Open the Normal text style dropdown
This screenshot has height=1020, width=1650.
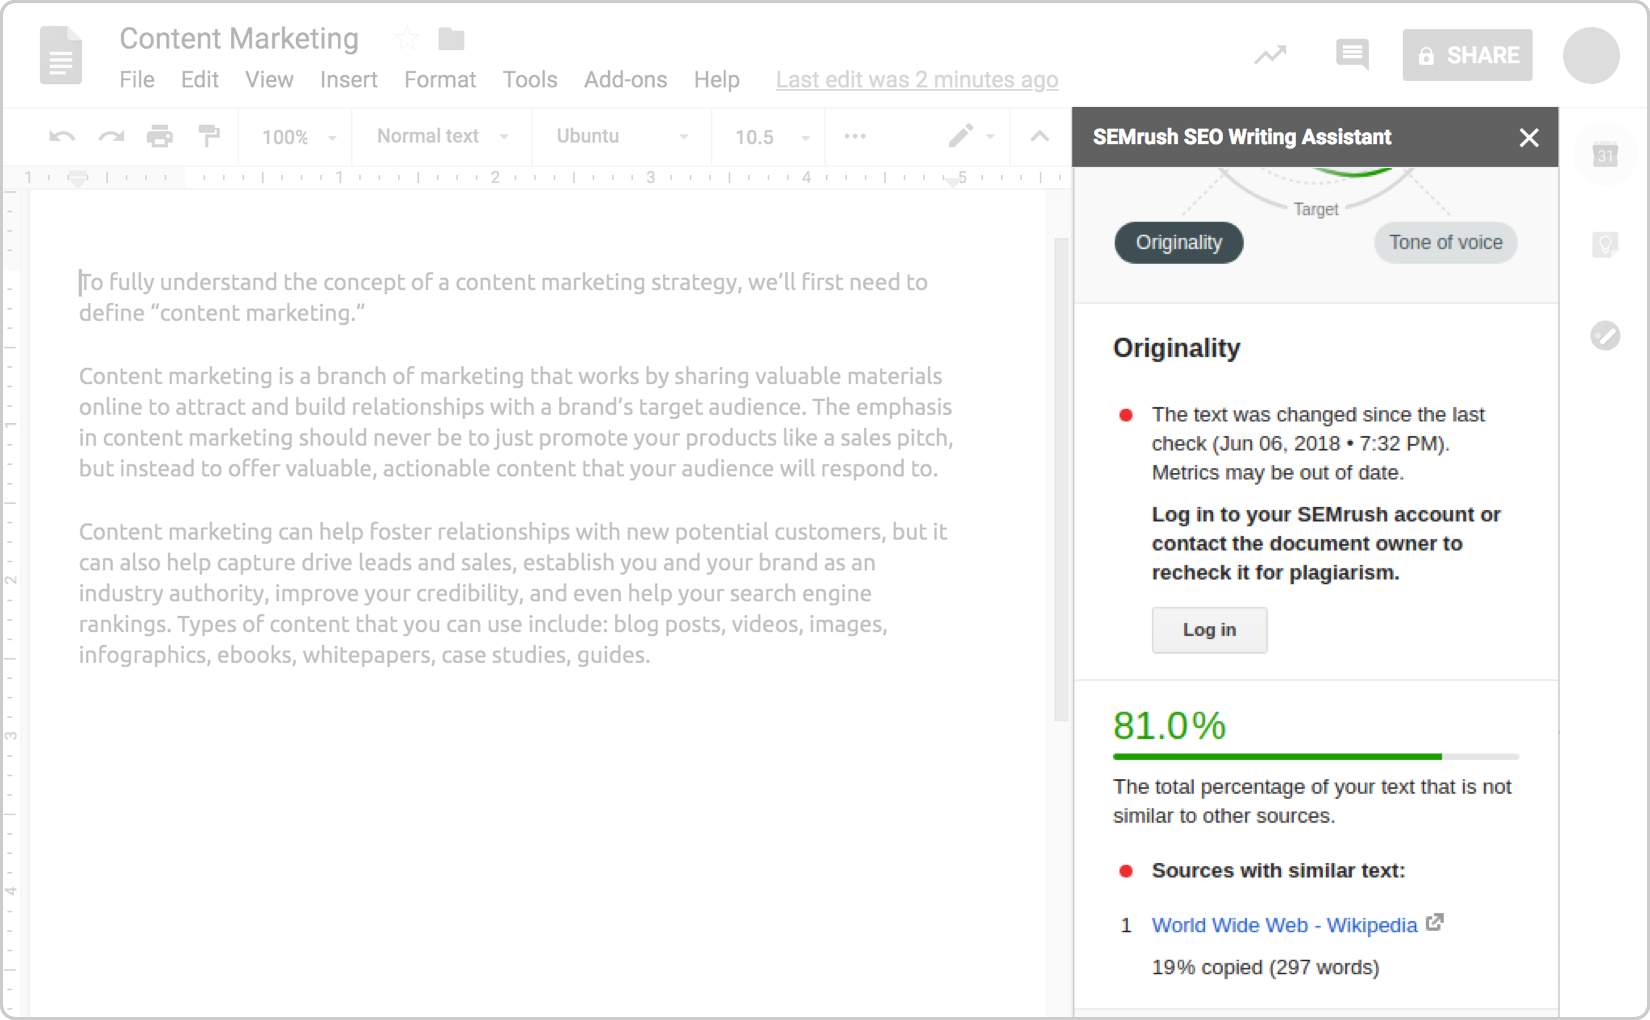pyautogui.click(x=443, y=136)
